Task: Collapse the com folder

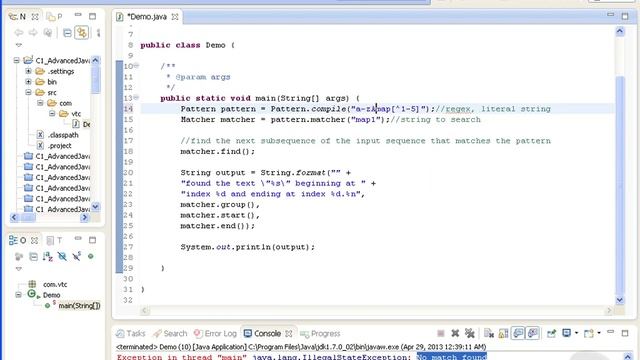Action: pos(40,103)
